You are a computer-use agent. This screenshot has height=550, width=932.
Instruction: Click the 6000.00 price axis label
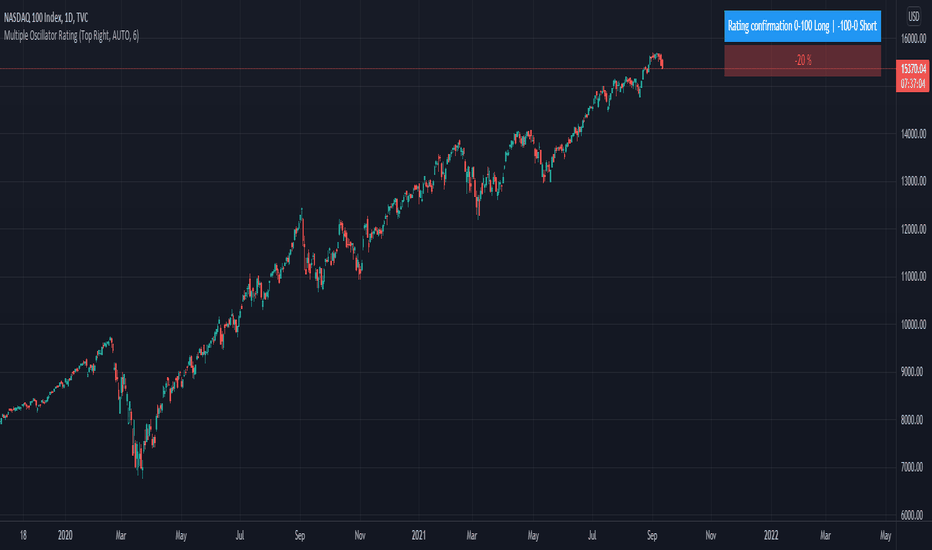pyautogui.click(x=913, y=516)
